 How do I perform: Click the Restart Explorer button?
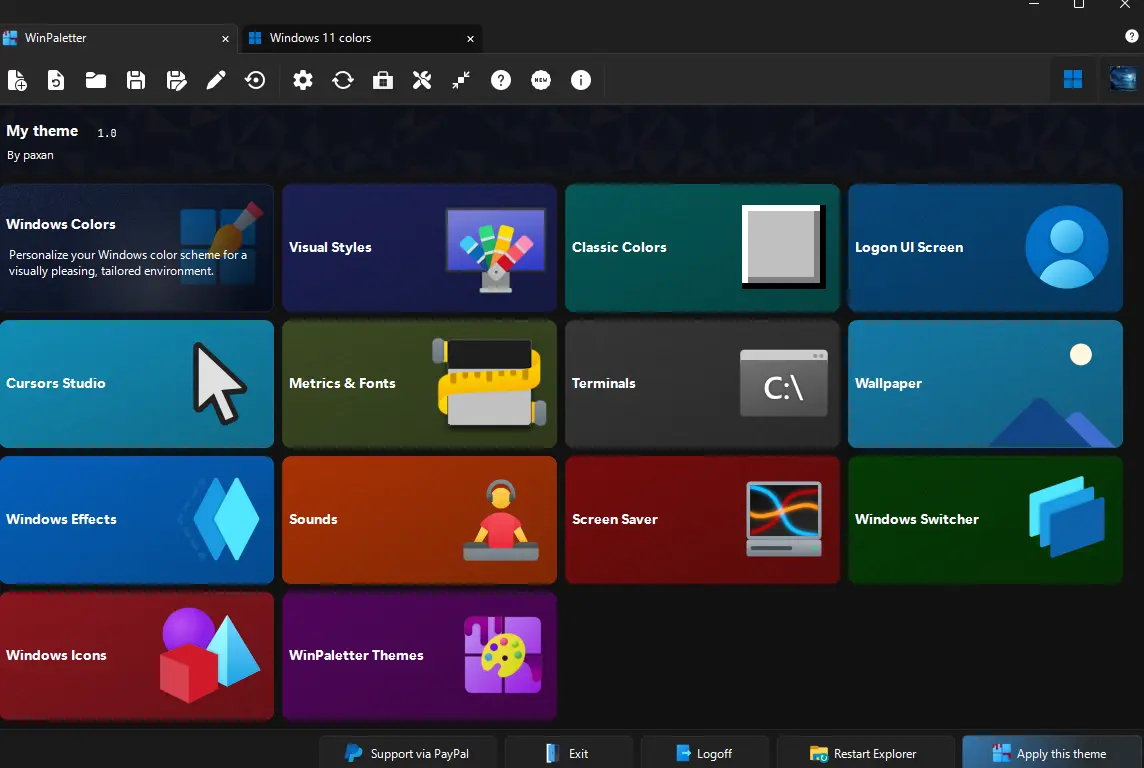coord(865,753)
